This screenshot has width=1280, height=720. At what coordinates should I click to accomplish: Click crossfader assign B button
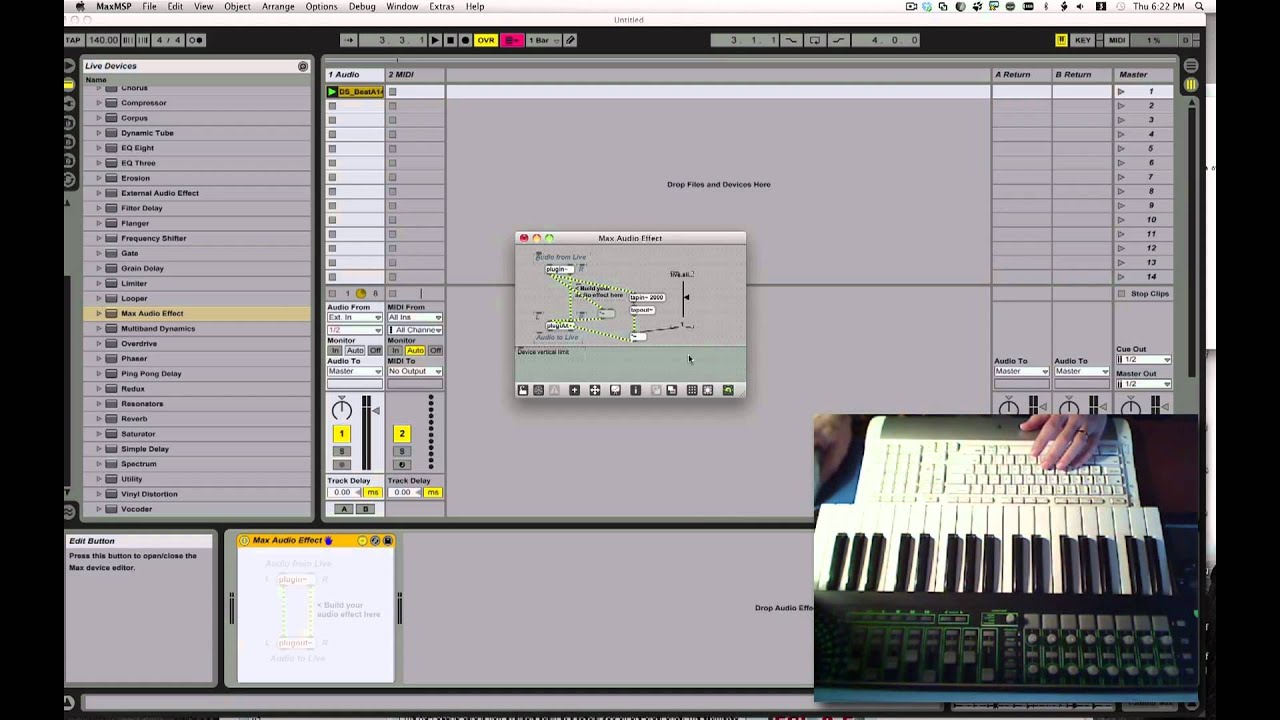tap(365, 509)
